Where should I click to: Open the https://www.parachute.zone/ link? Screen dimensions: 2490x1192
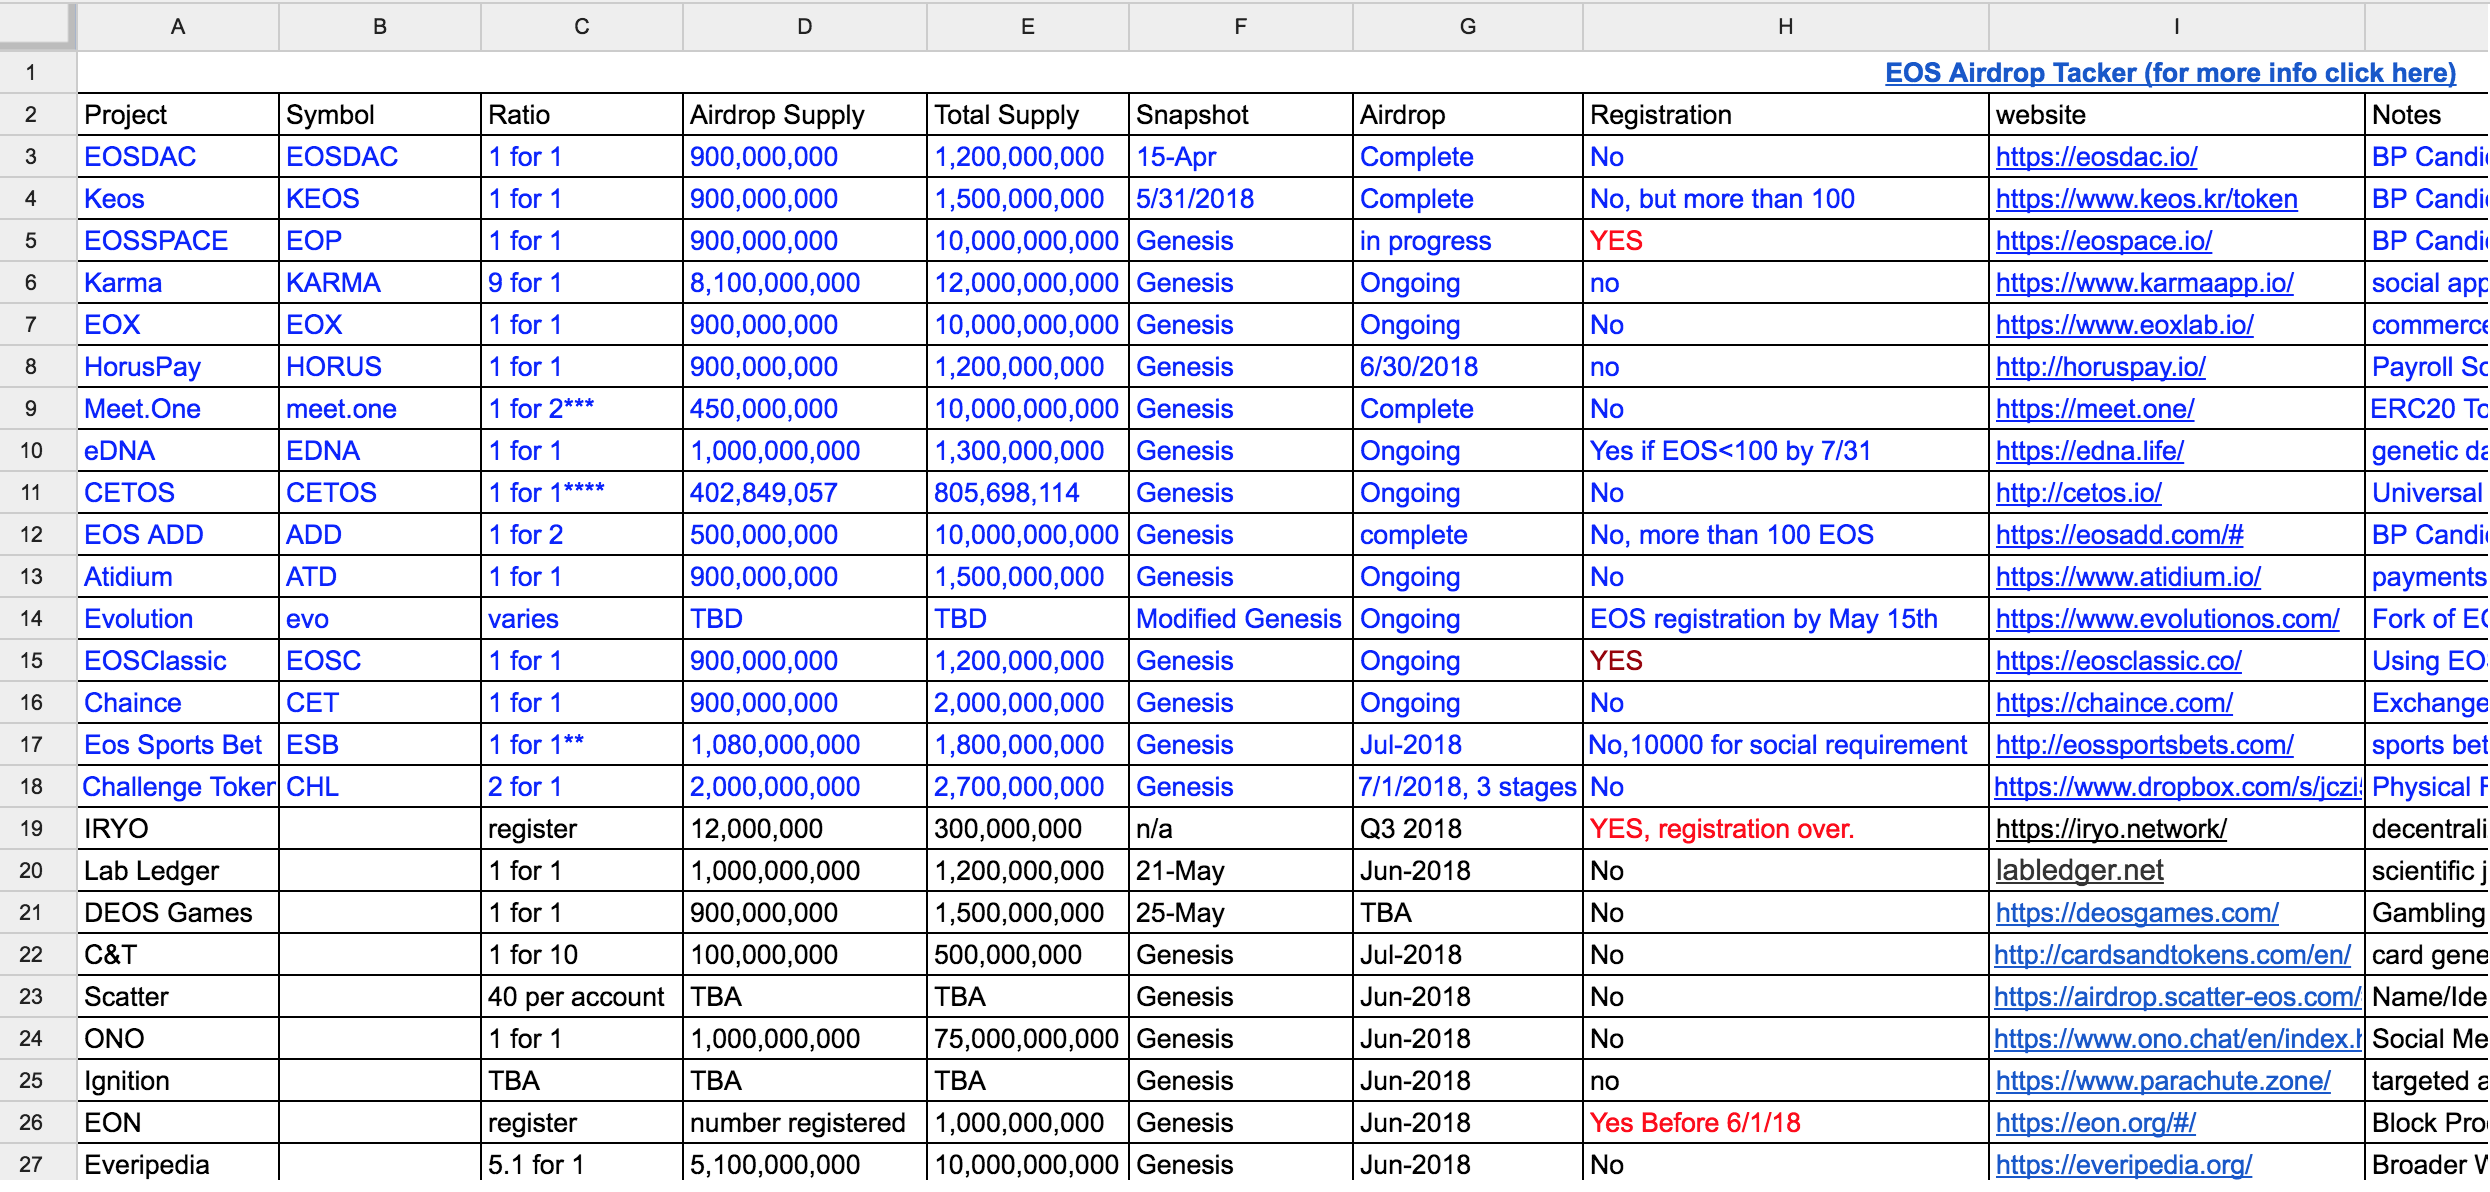pos(2163,1081)
